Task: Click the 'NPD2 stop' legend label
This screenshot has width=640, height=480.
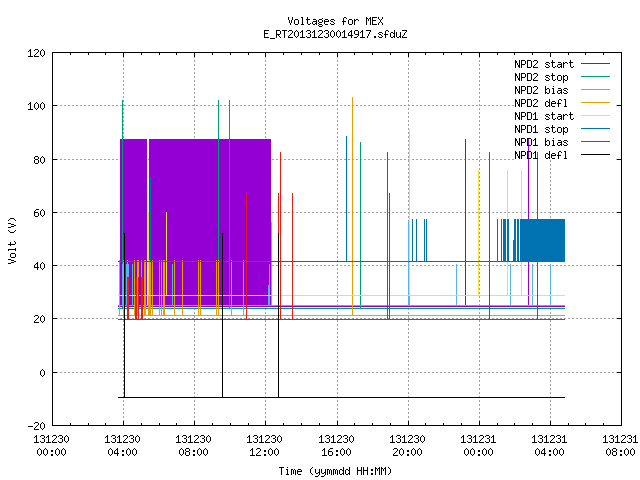Action: pos(541,77)
